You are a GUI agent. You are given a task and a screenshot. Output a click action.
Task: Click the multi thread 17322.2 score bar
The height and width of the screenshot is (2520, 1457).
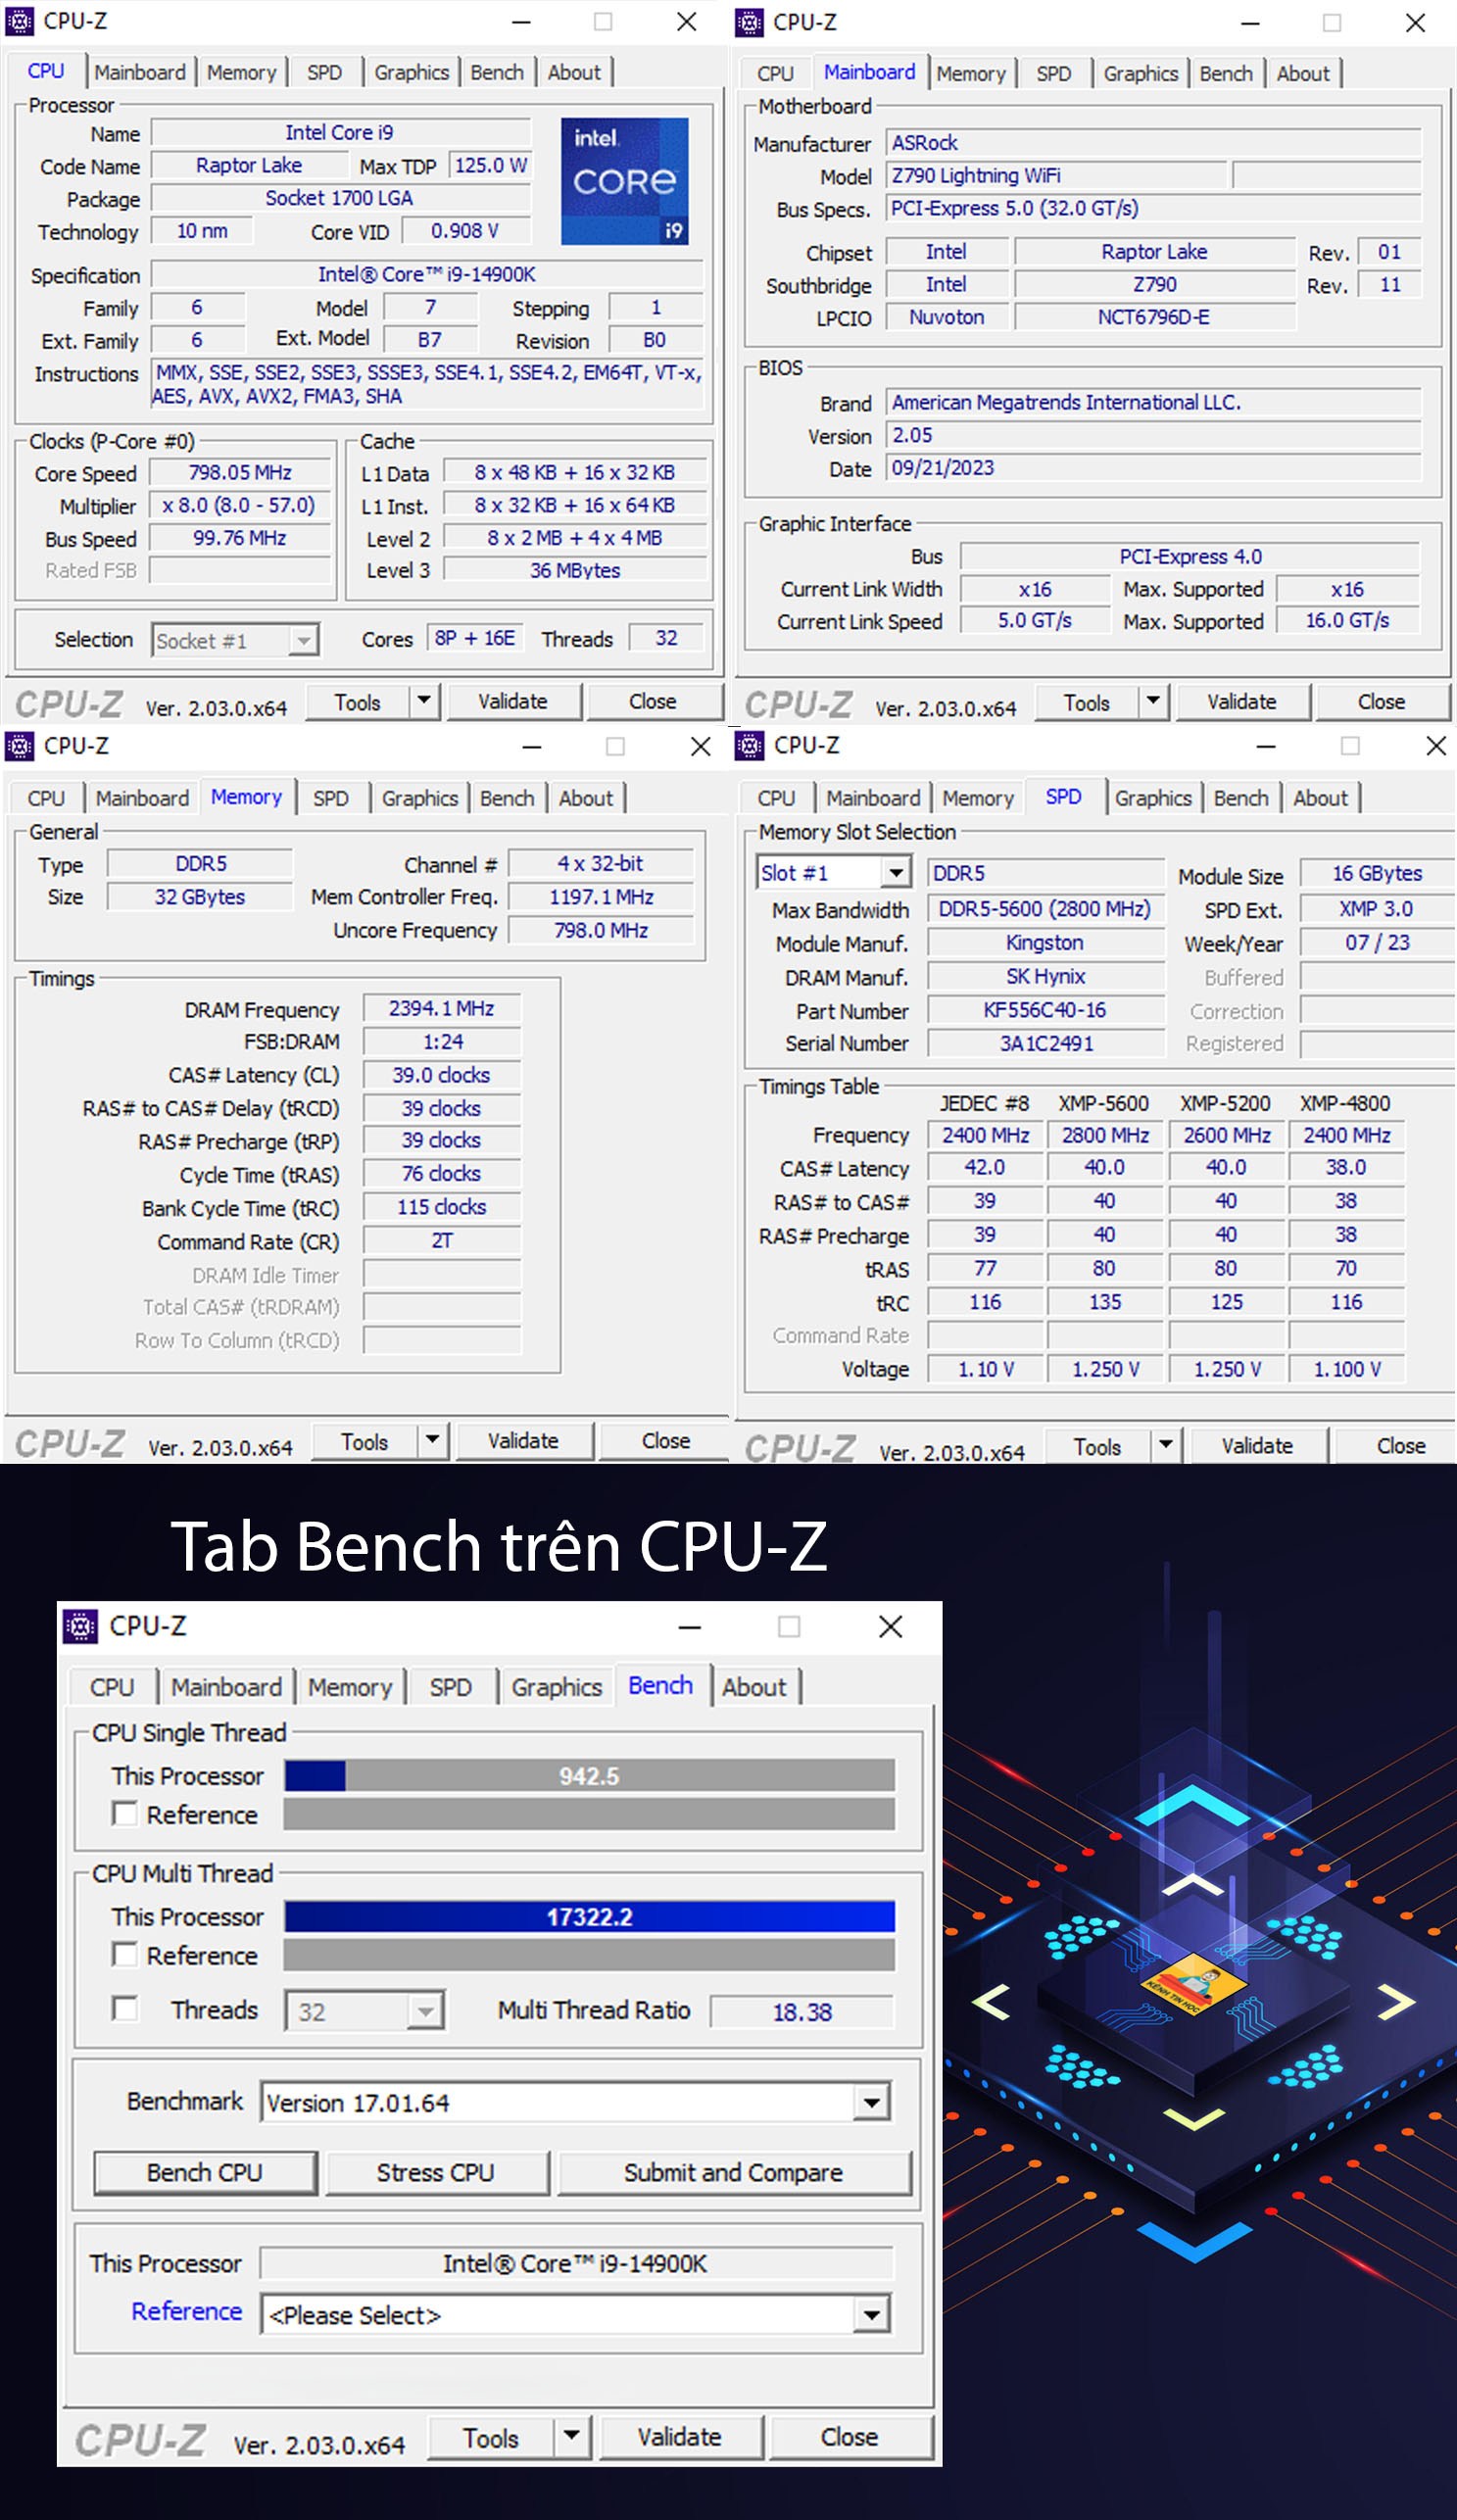pyautogui.click(x=589, y=1916)
